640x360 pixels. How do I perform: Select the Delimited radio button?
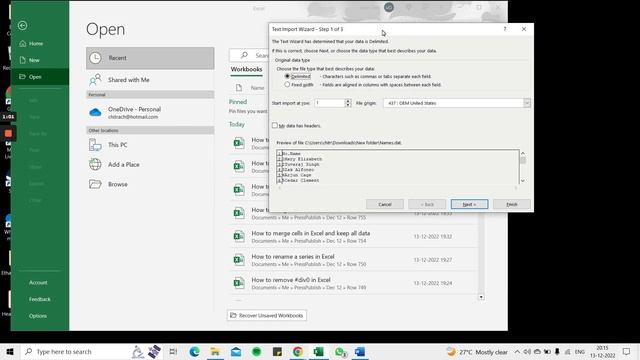tap(287, 76)
